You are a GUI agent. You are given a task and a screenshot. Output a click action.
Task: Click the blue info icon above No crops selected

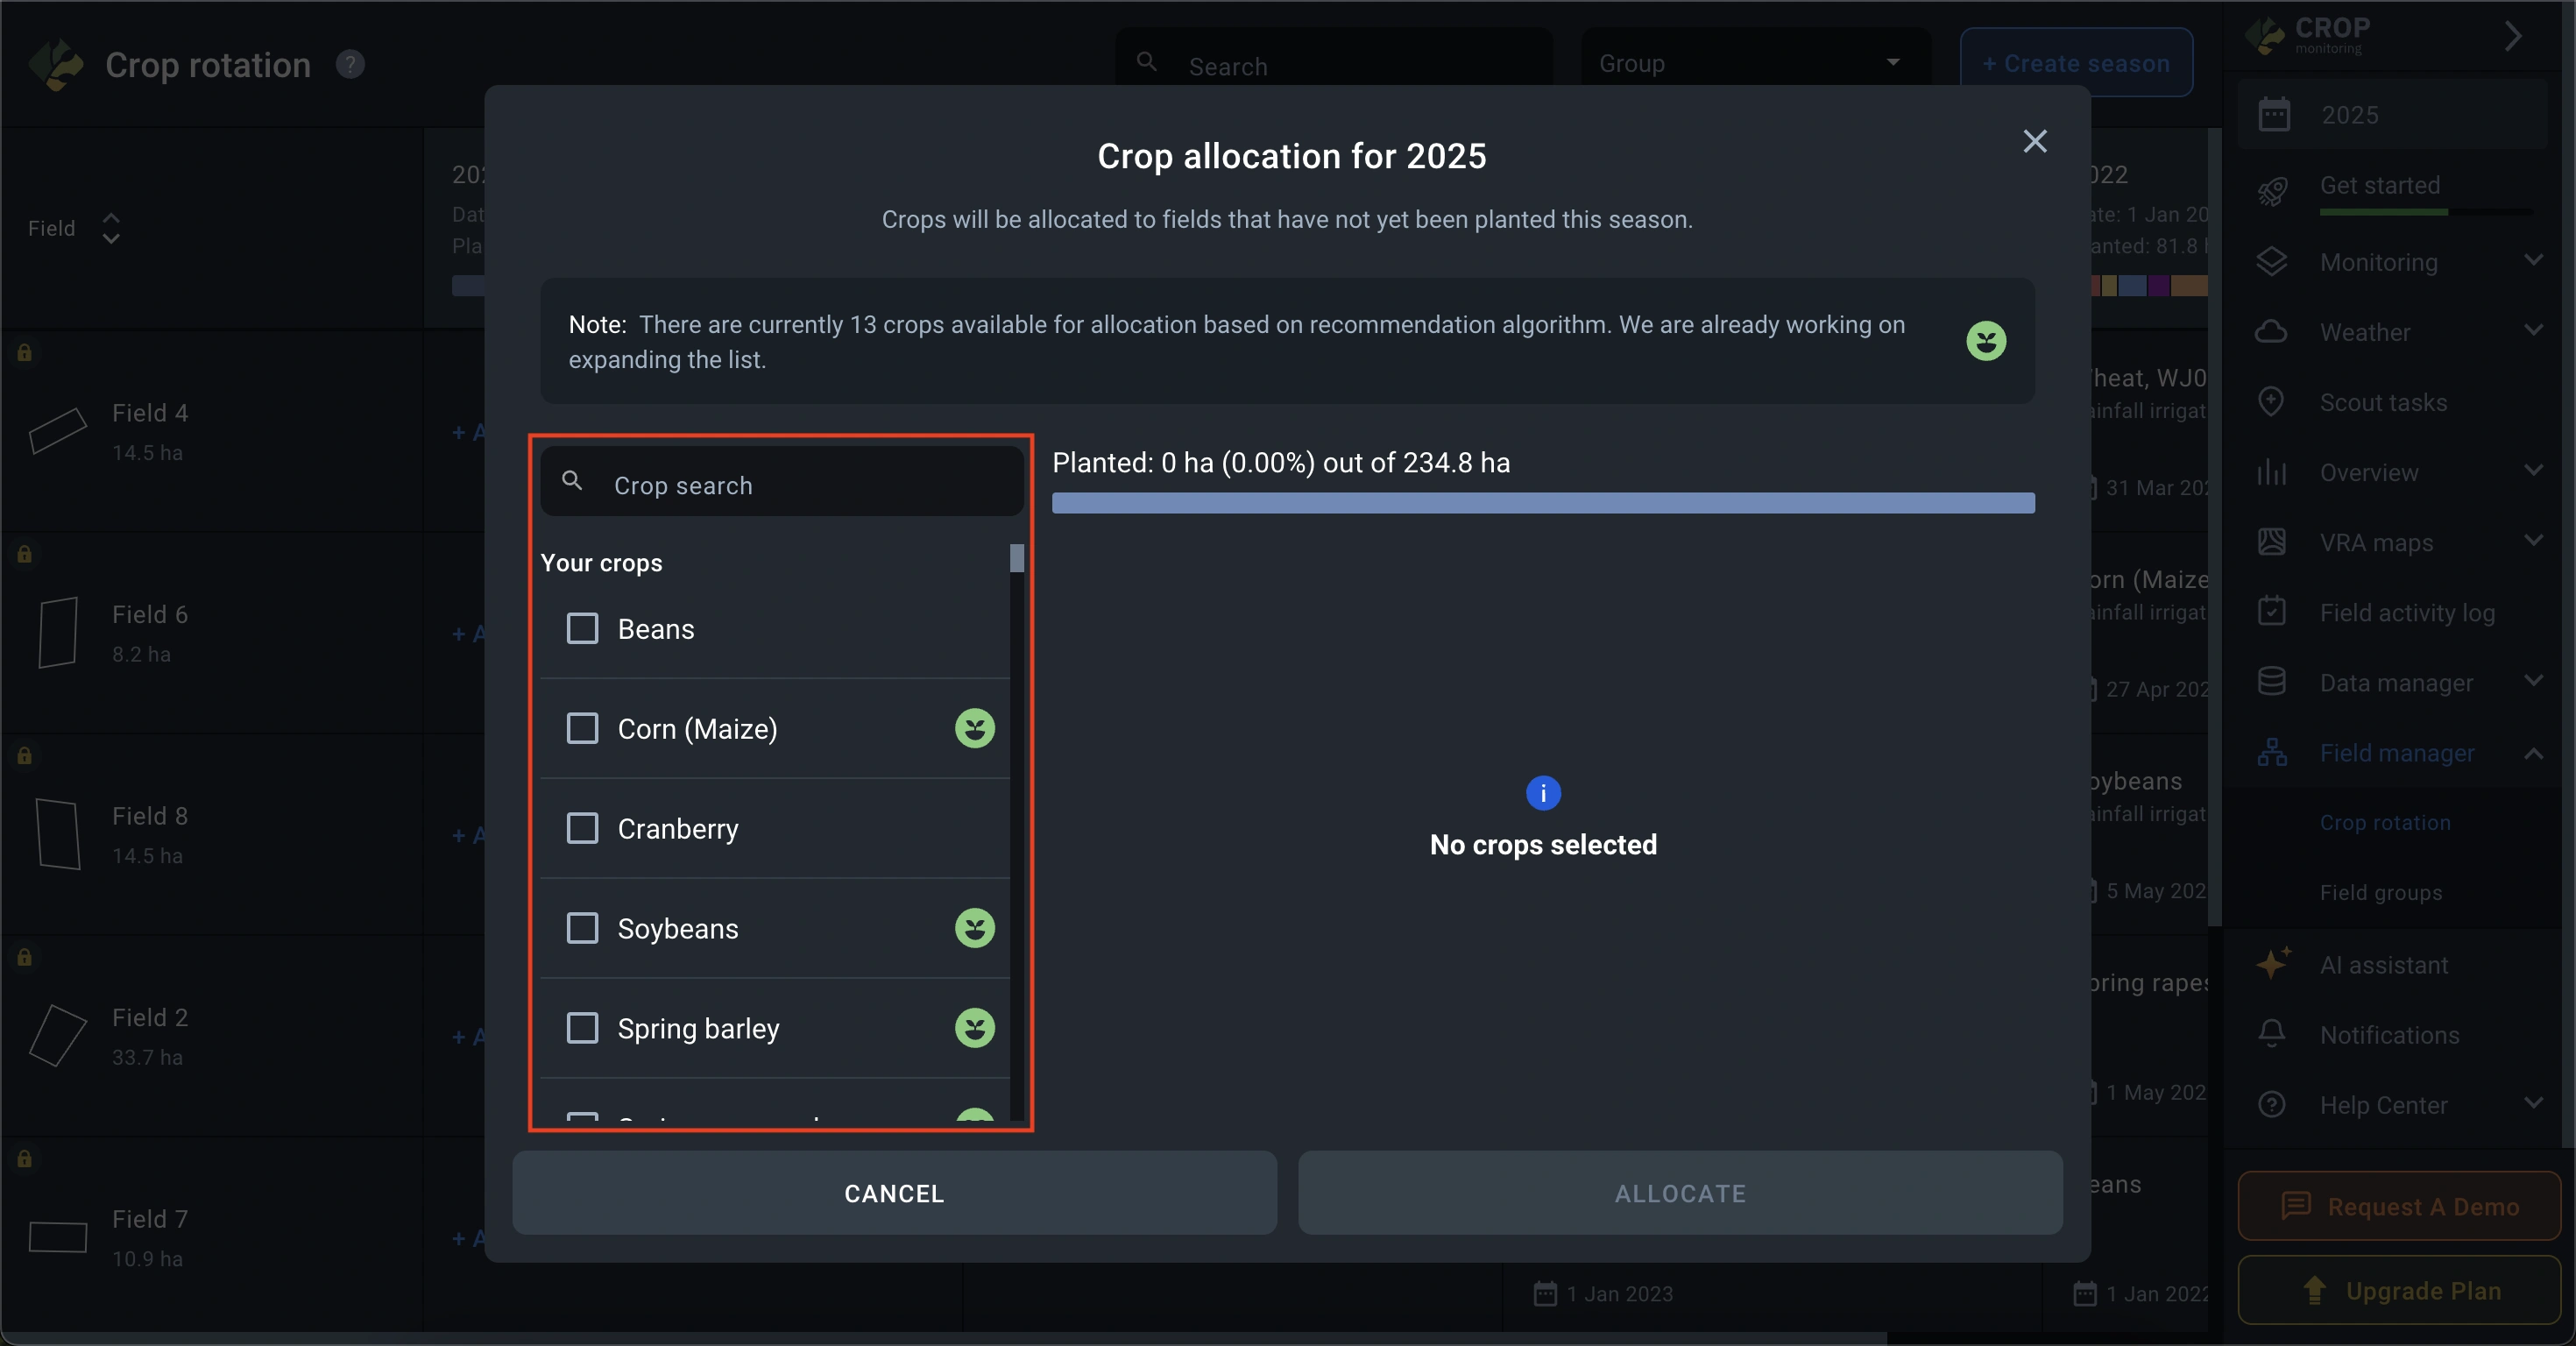tap(1543, 793)
